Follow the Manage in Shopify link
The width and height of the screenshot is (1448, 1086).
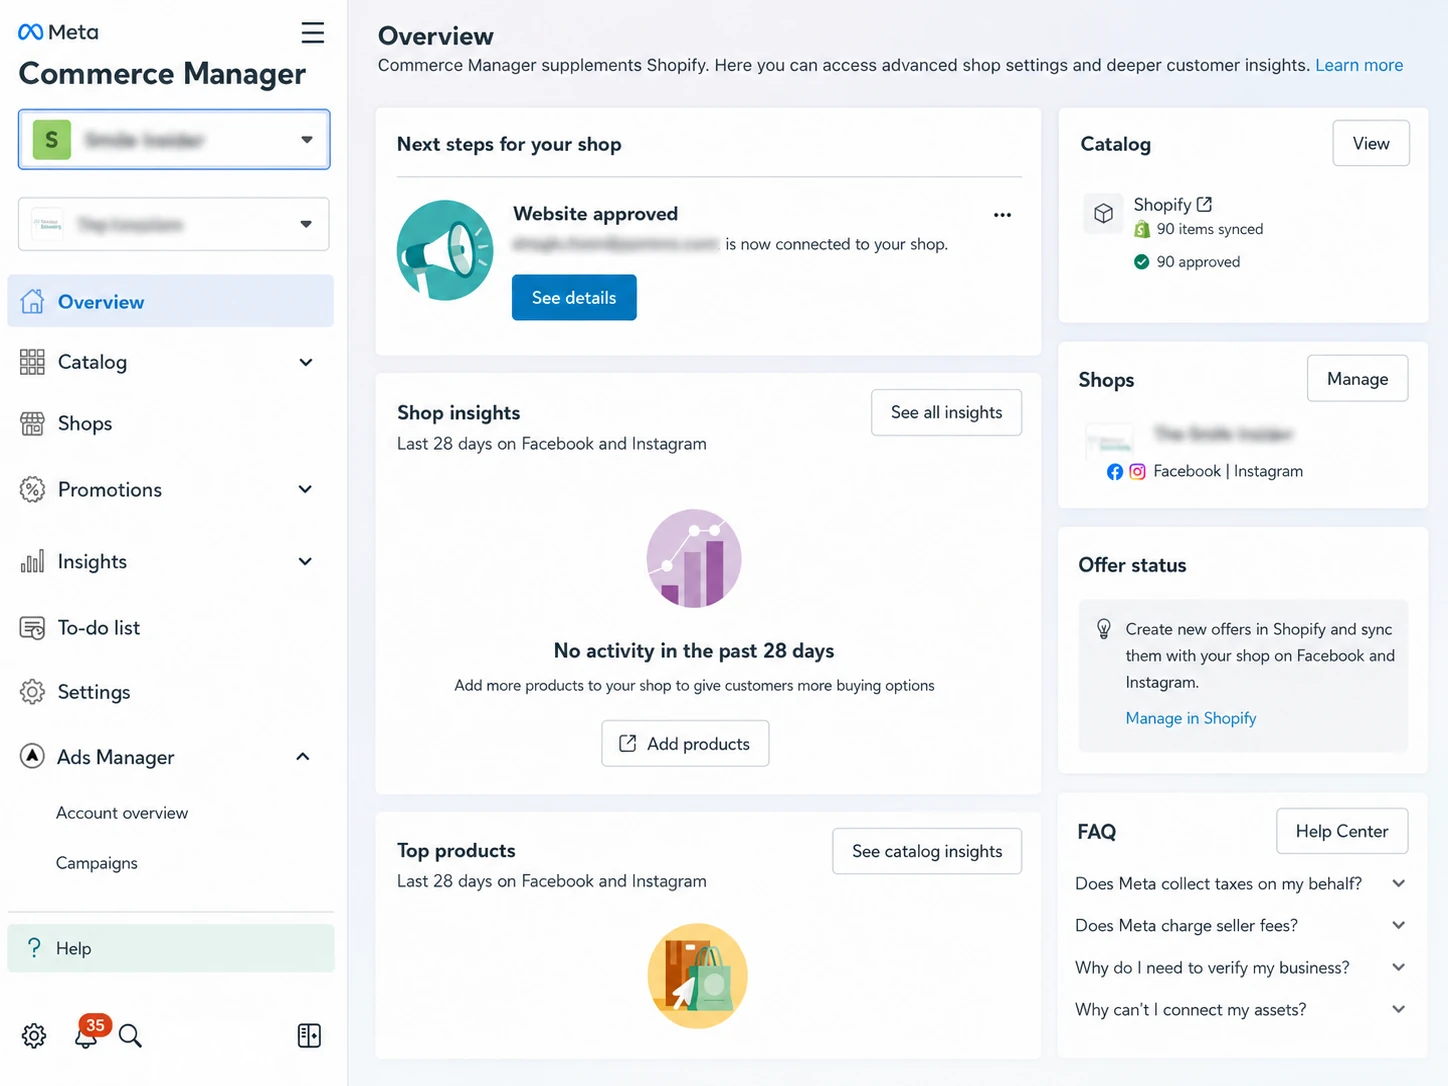1191,718
